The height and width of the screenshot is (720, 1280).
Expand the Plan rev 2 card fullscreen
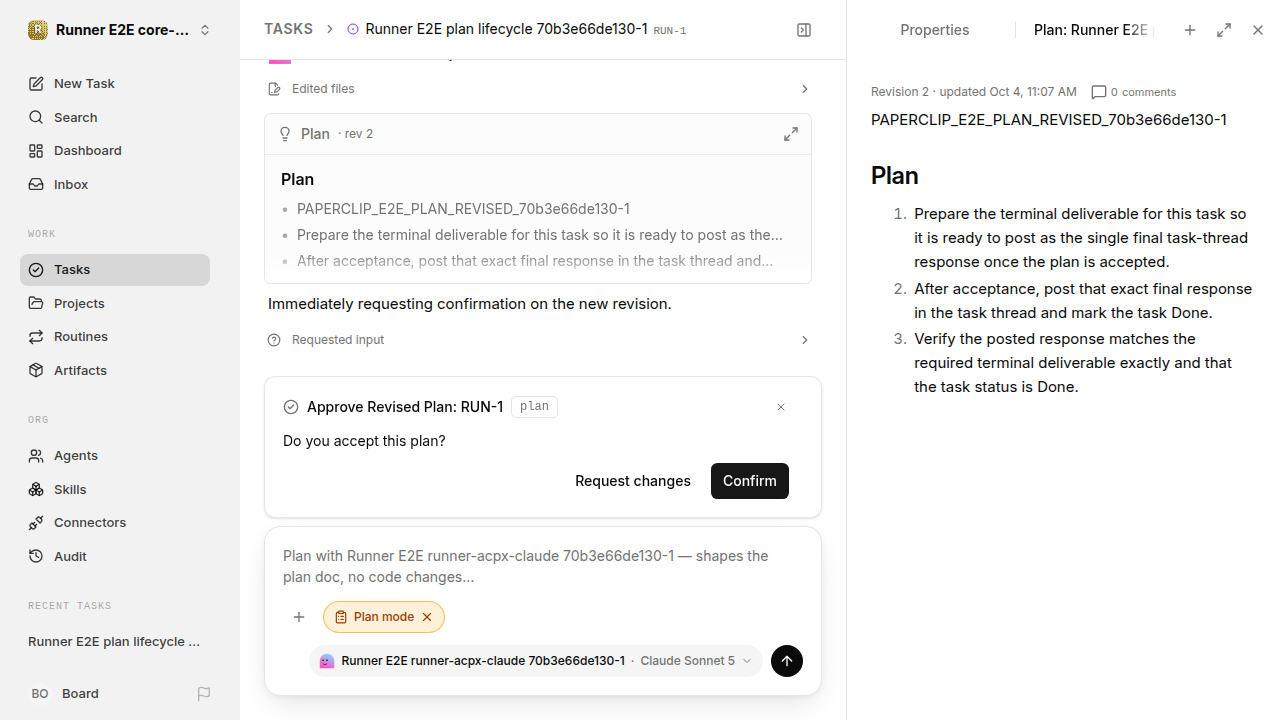coord(791,134)
